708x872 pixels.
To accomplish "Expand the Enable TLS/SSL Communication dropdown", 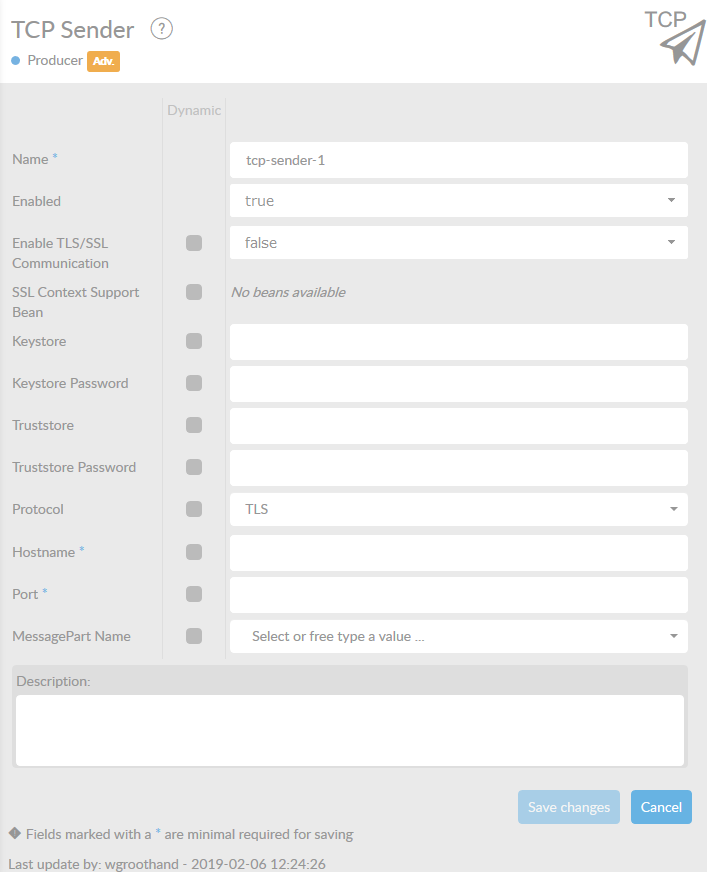I will tap(458, 243).
